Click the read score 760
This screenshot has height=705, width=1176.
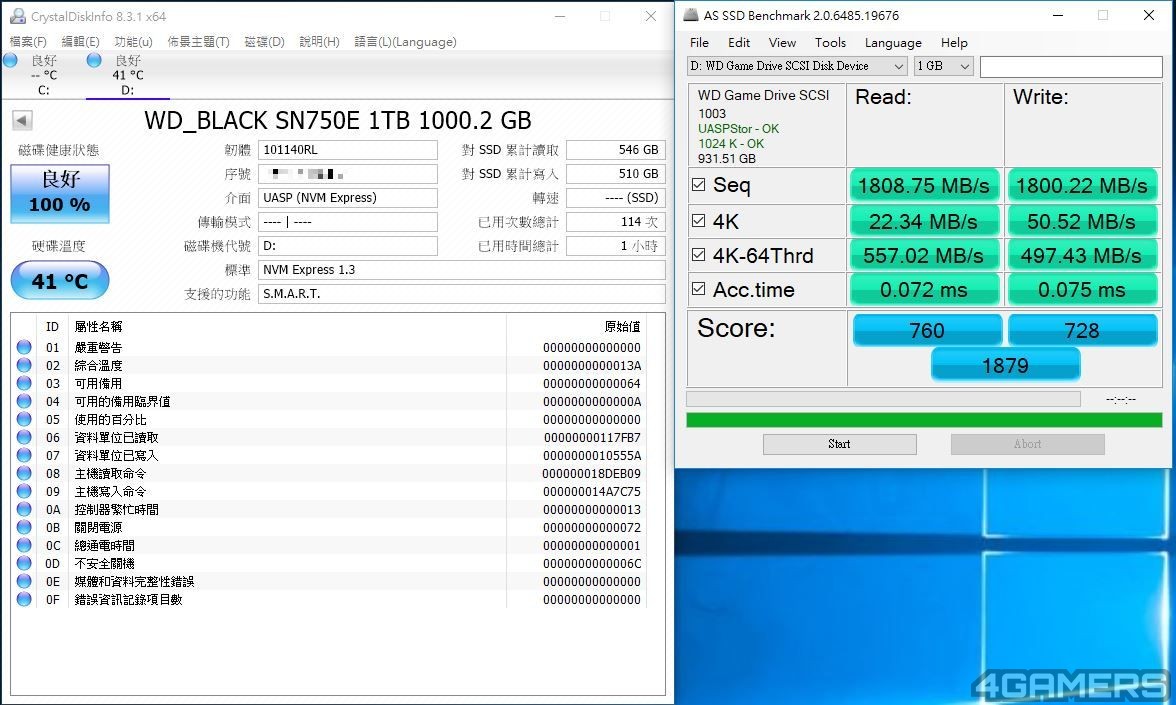927,330
